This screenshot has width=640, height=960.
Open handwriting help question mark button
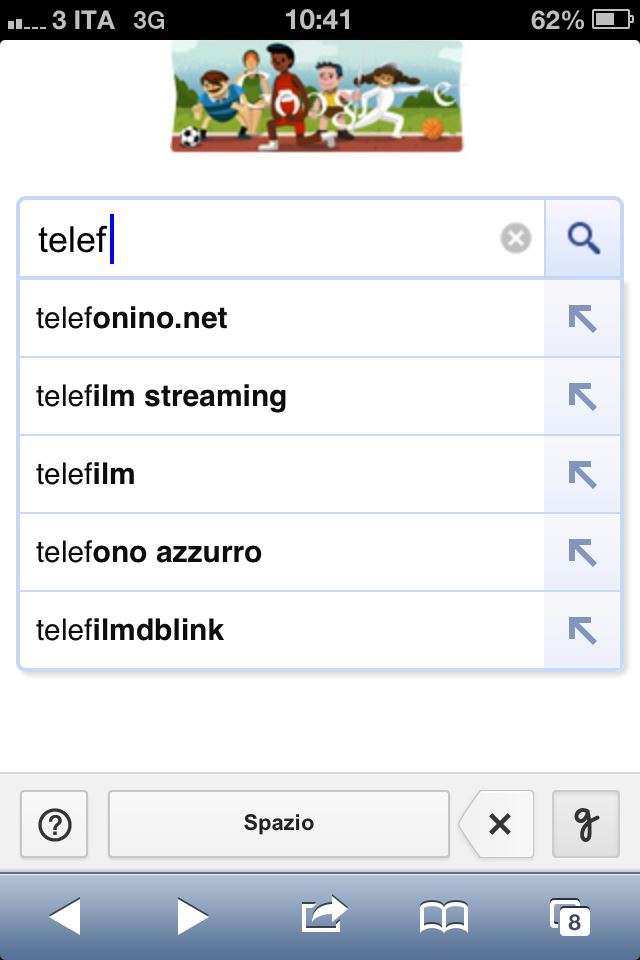(x=55, y=824)
